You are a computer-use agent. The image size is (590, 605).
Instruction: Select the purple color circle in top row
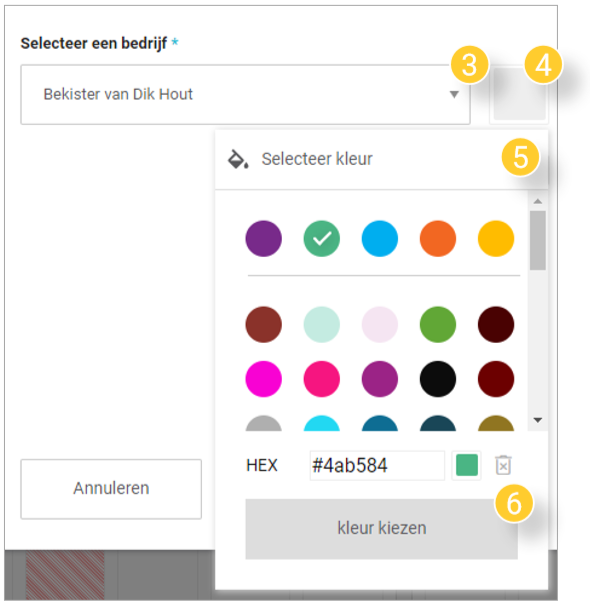(x=264, y=238)
